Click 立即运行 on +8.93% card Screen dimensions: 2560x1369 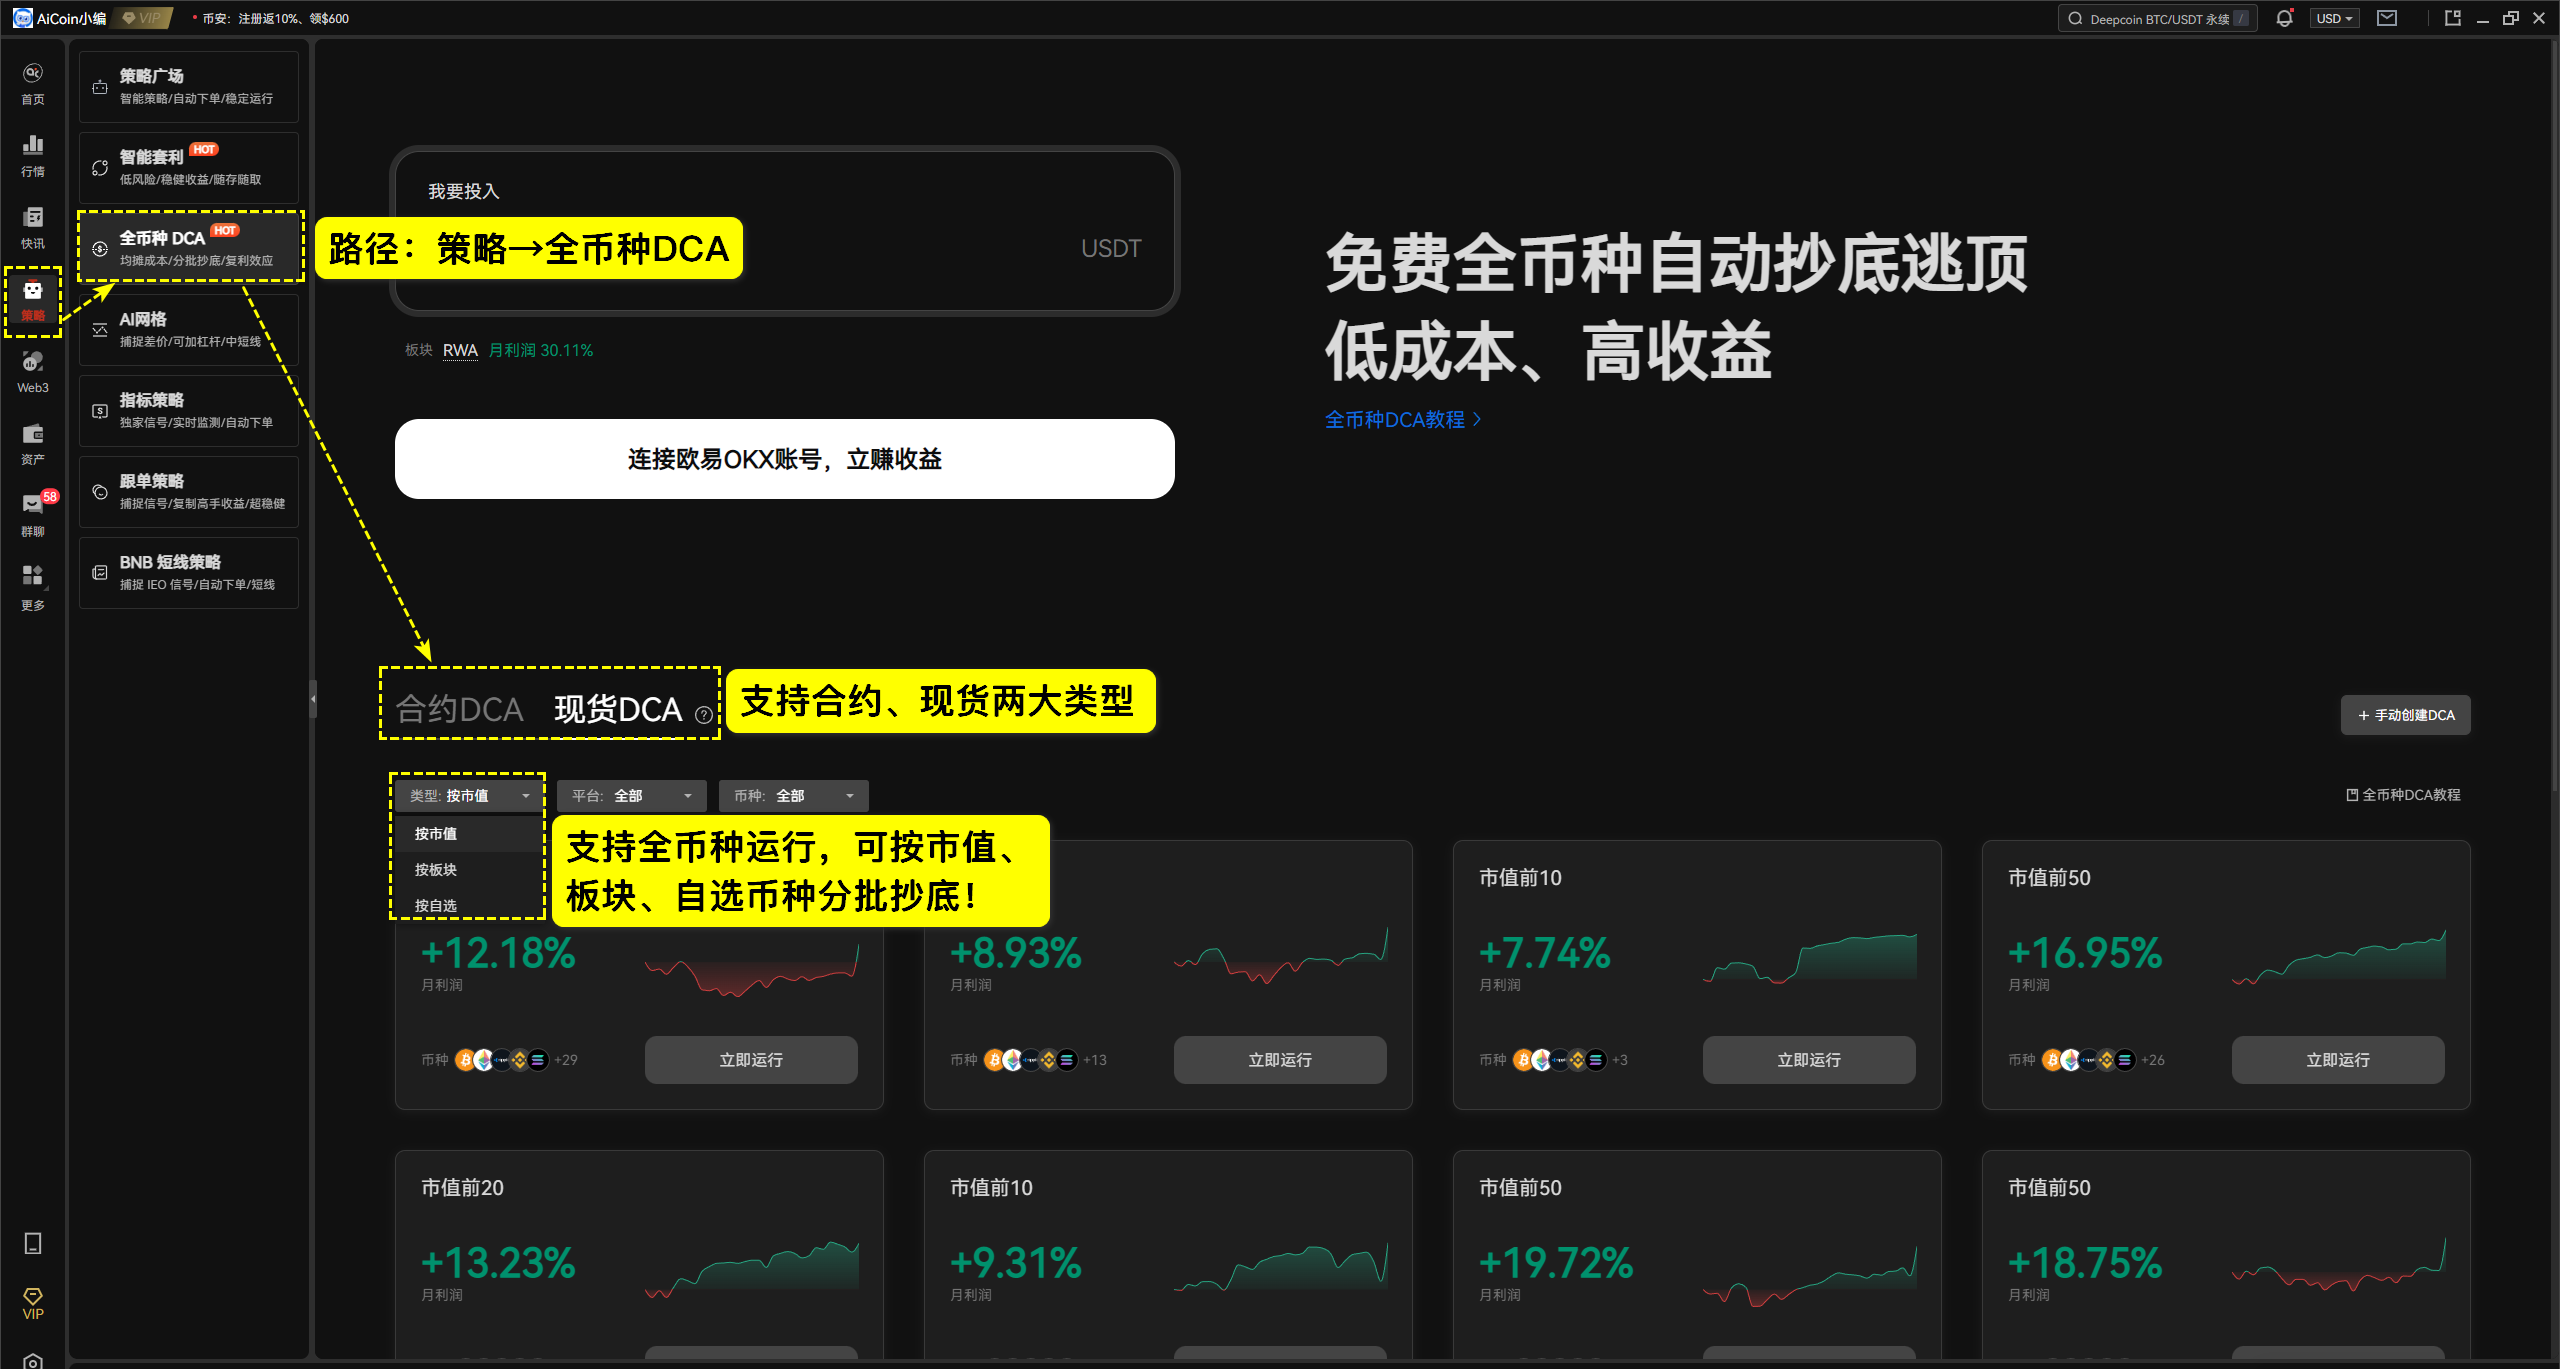point(1280,1060)
